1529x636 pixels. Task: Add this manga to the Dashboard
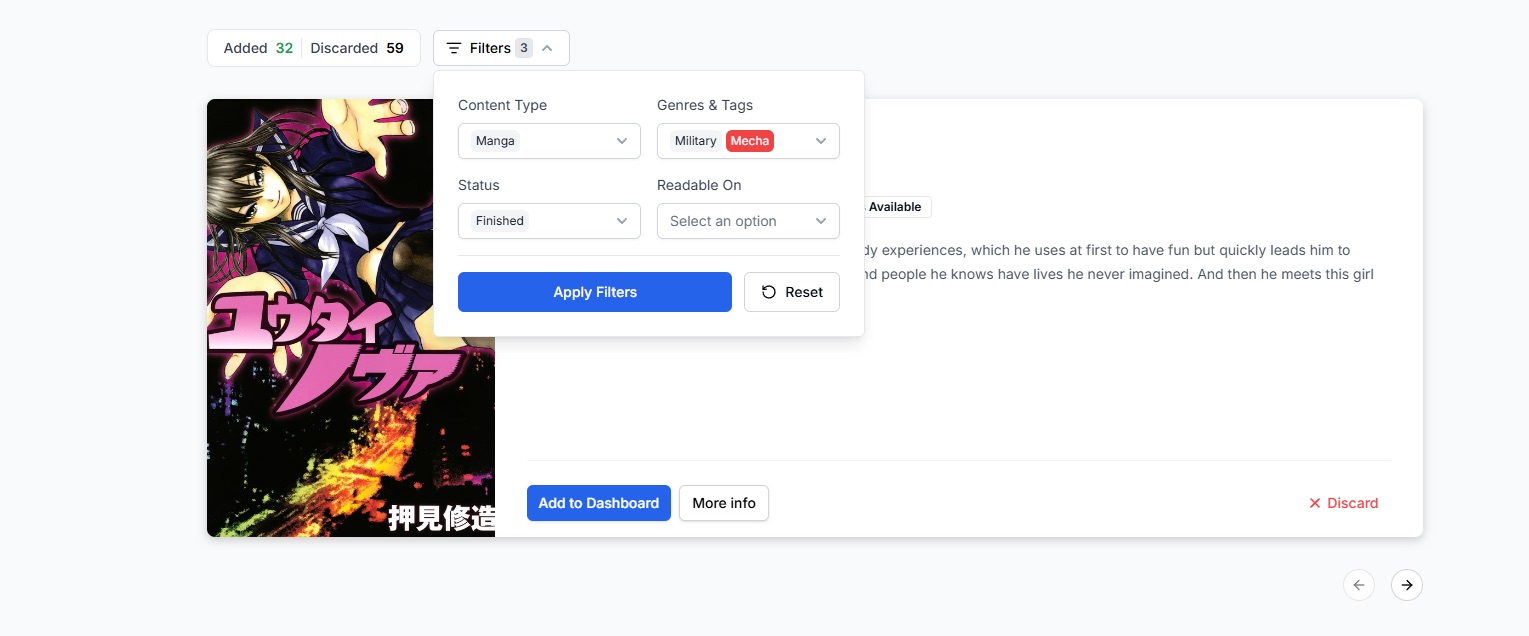(x=598, y=503)
